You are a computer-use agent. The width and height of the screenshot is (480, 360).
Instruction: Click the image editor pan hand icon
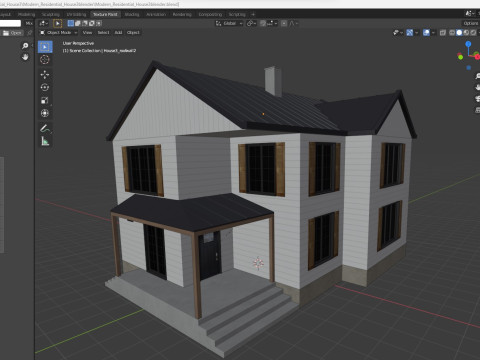pyautogui.click(x=25, y=57)
